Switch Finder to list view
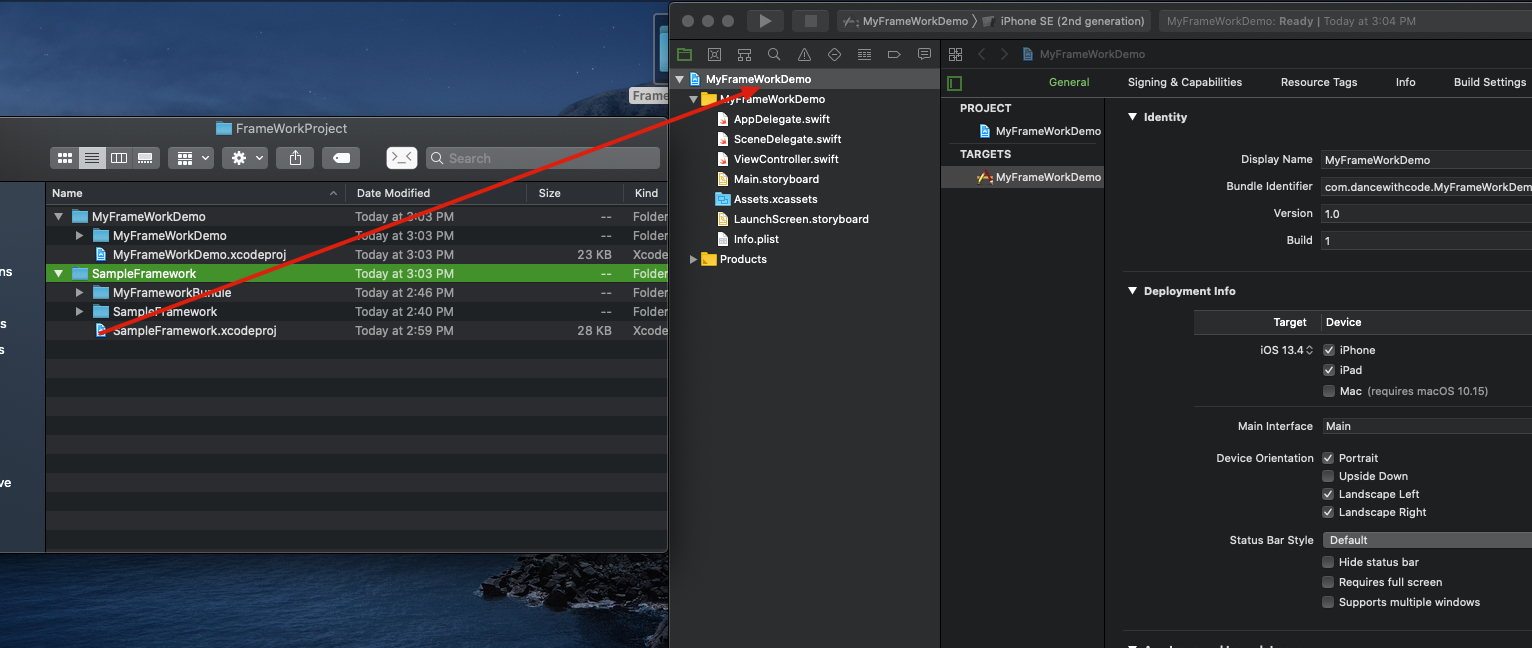The width and height of the screenshot is (1532, 648). coord(92,158)
